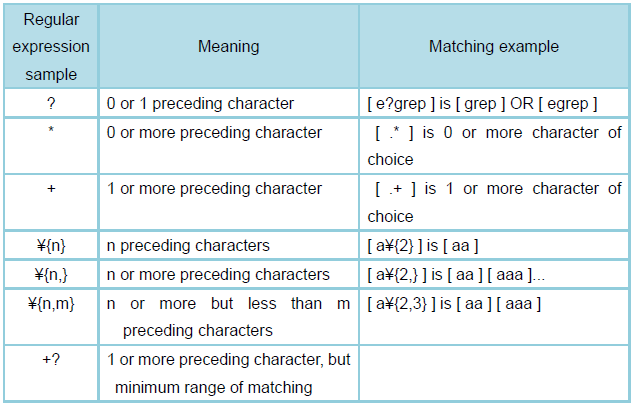Screen dimensions: 635x406
Task: Click the "Meaning" column header
Action: [x=228, y=47]
